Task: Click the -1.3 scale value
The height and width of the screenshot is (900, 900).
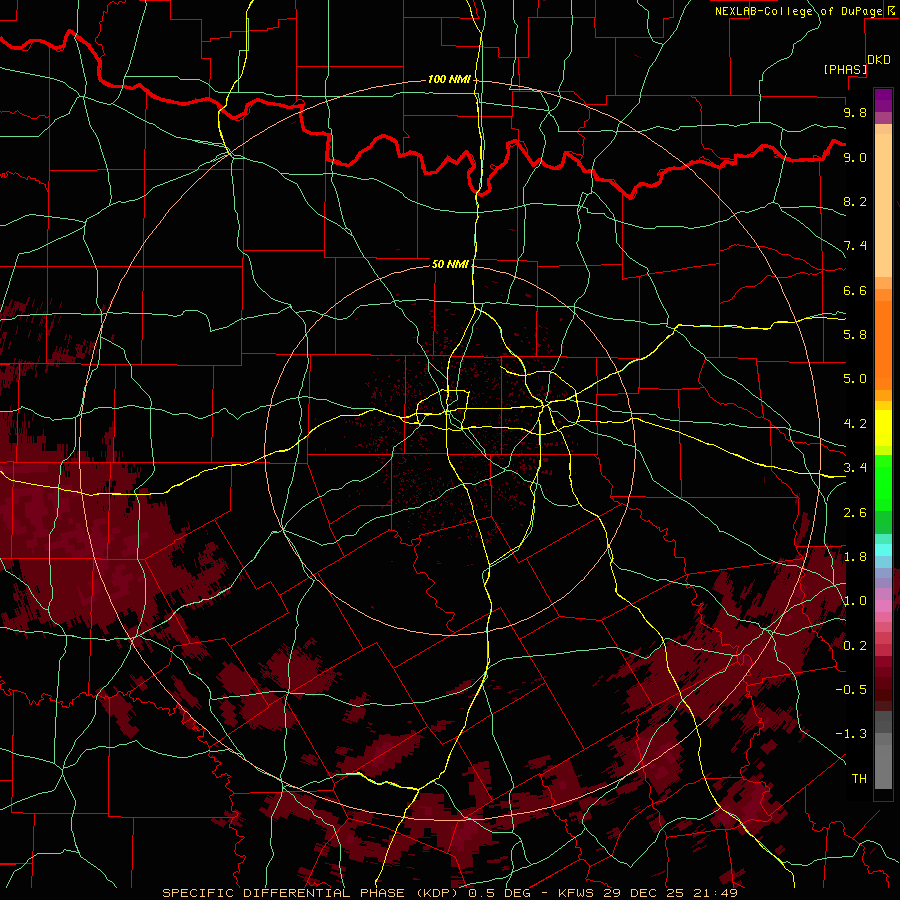Action: (x=851, y=734)
